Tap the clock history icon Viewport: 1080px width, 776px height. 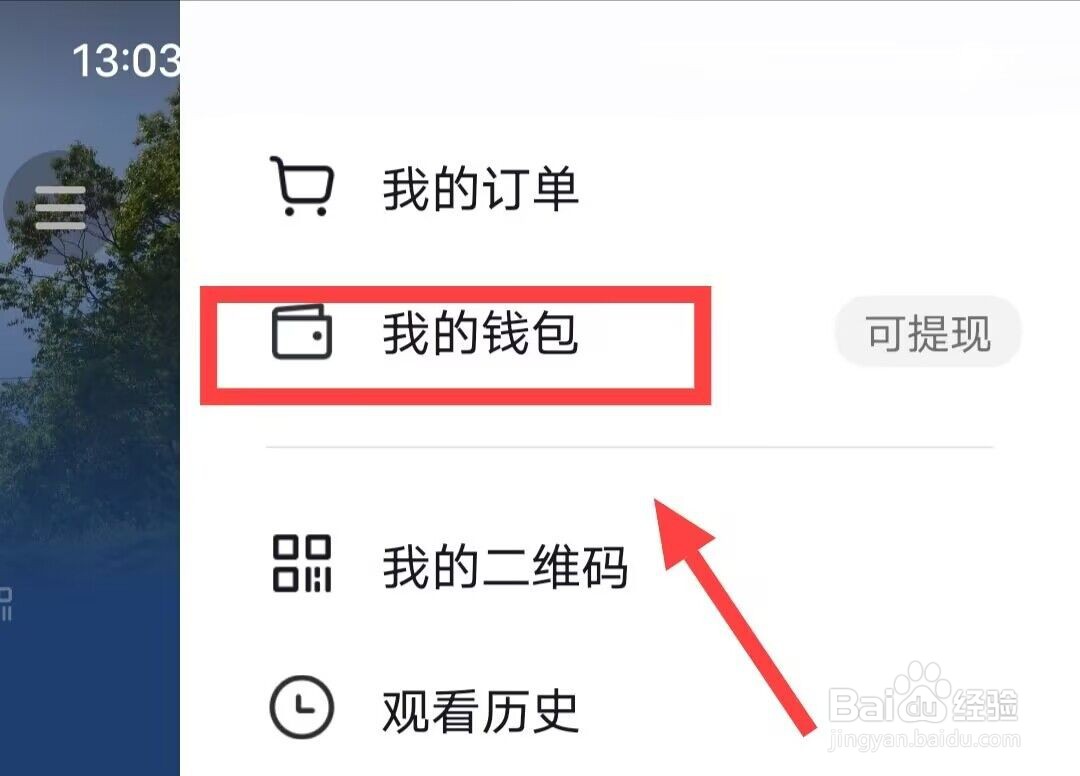[302, 707]
